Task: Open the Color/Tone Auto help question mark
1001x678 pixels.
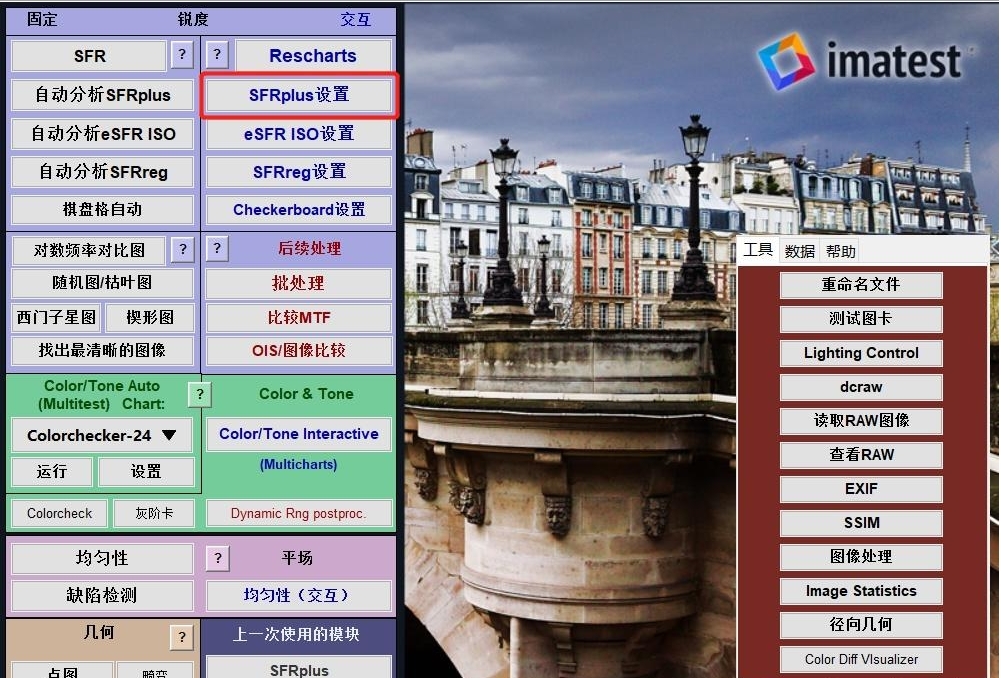Action: click(200, 395)
